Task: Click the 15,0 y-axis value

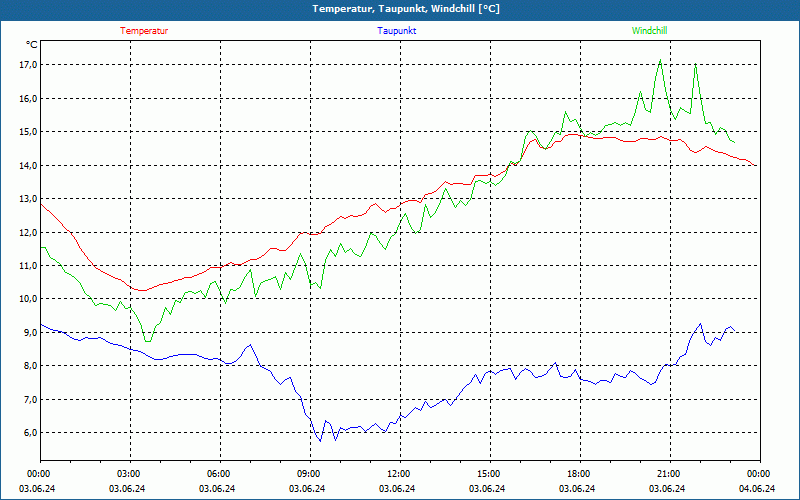Action: click(29, 132)
